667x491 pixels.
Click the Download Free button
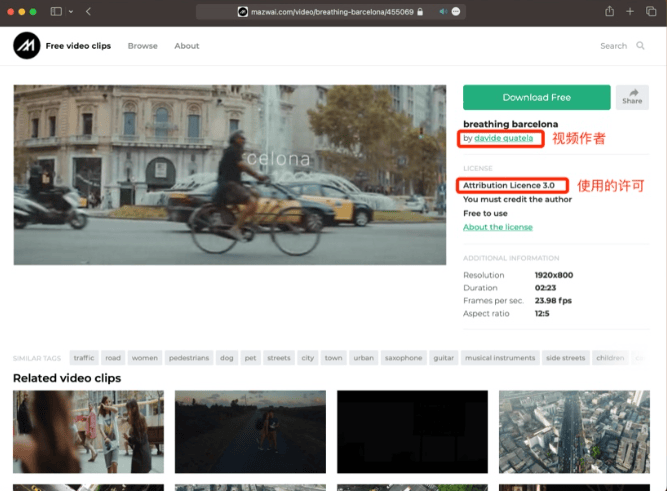tap(536, 97)
